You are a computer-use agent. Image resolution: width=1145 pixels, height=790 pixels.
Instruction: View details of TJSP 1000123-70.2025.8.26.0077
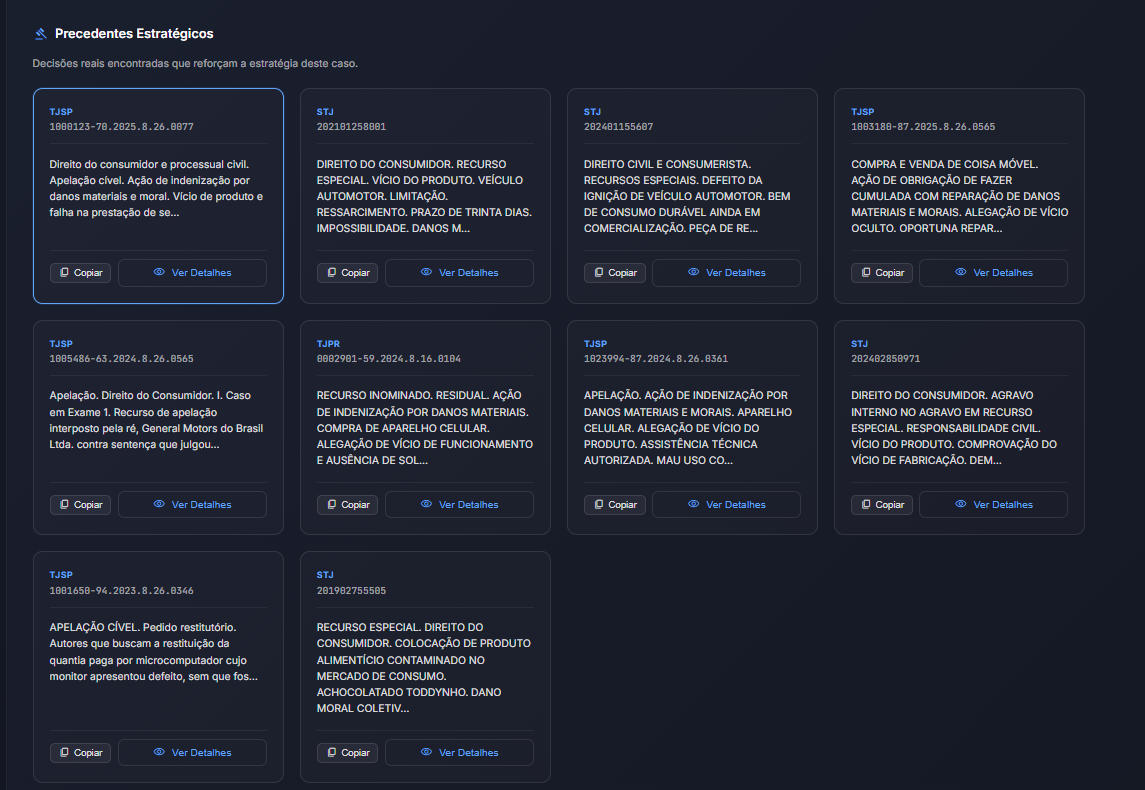coord(192,272)
